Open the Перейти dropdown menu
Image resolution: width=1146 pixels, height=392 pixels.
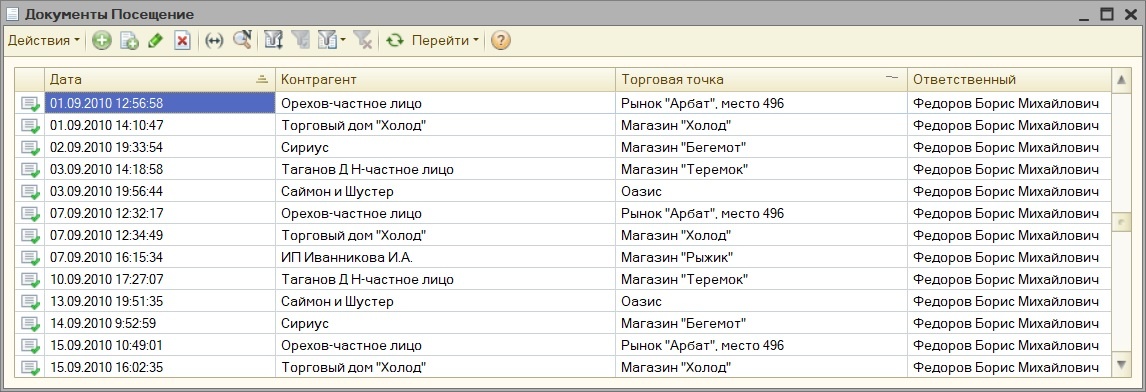[x=445, y=41]
